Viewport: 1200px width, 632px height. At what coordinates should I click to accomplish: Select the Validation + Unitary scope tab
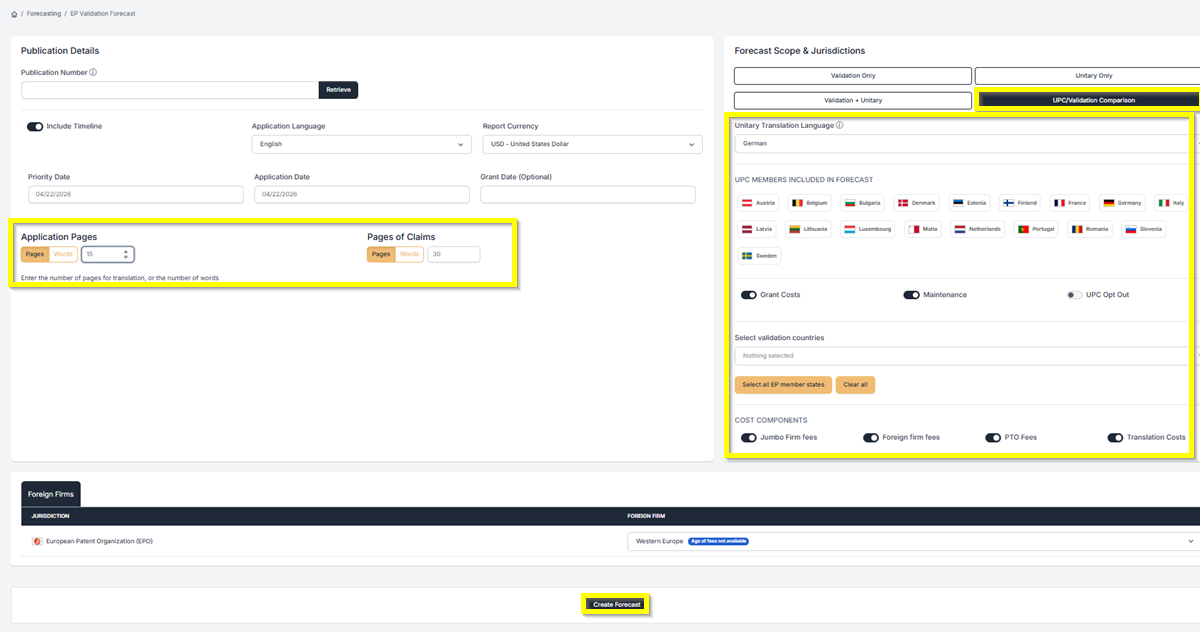tap(853, 100)
